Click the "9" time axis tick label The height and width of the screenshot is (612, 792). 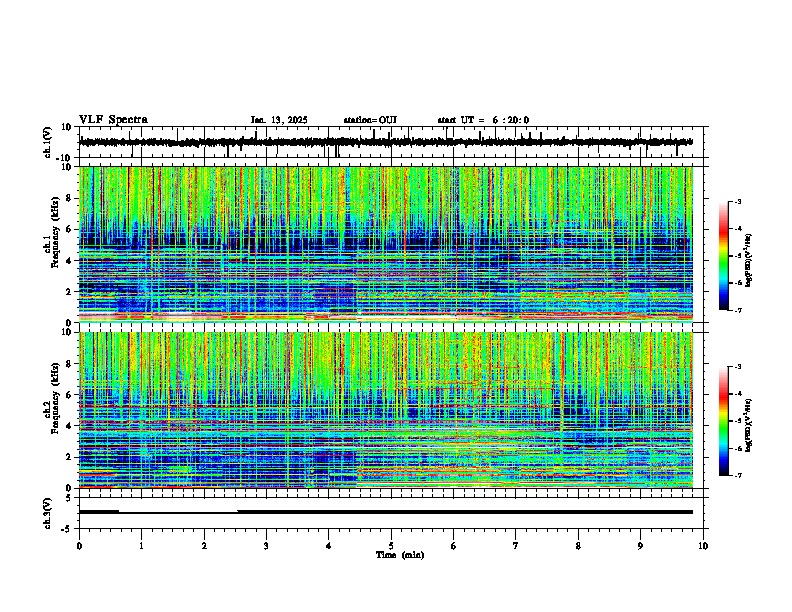(640, 546)
